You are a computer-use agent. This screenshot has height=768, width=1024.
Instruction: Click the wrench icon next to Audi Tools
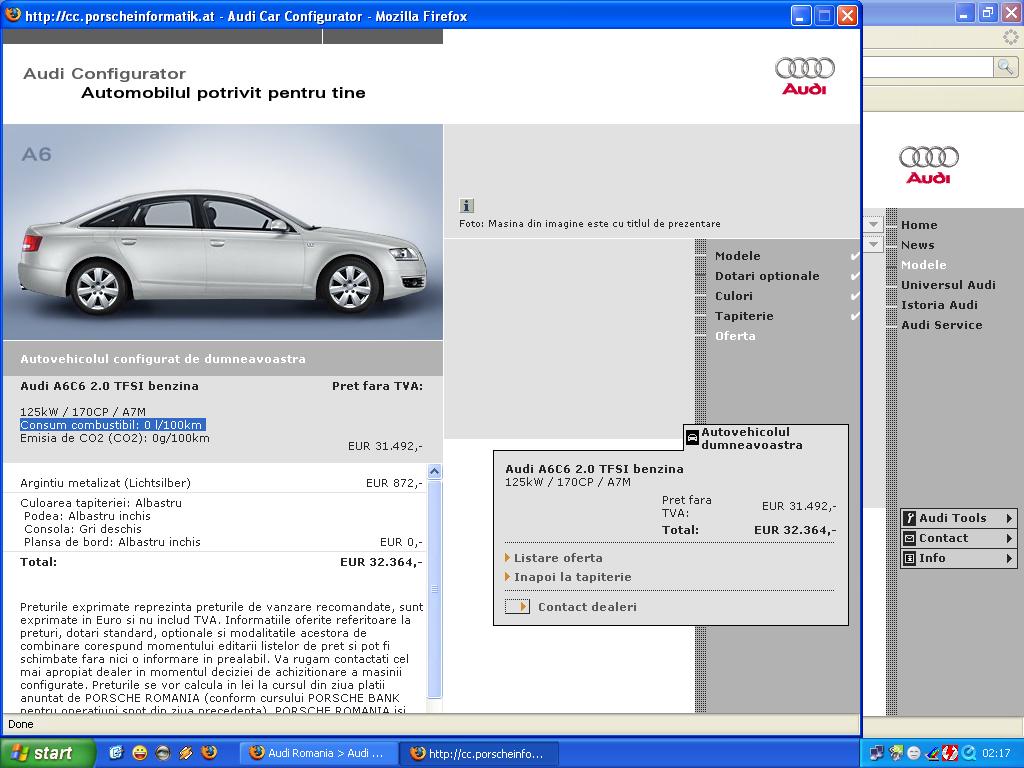point(909,518)
